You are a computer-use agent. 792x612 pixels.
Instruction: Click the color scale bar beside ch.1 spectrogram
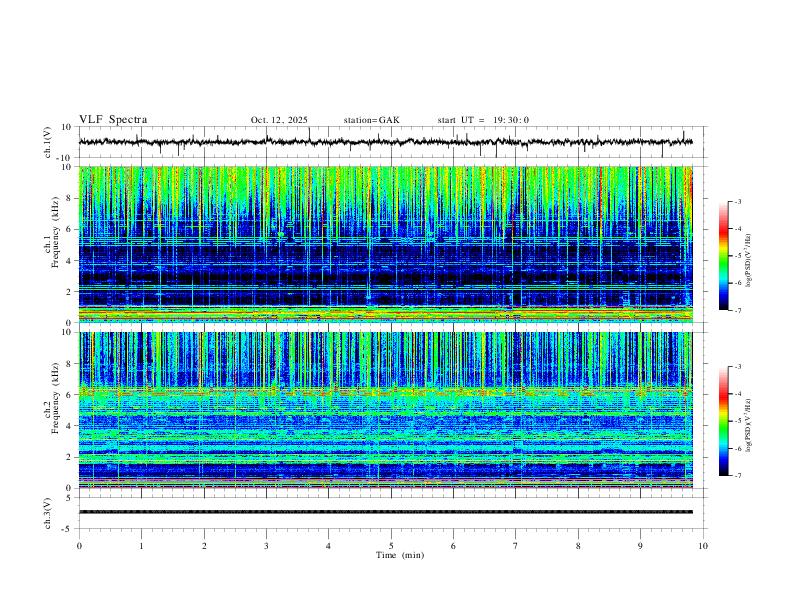tap(723, 256)
